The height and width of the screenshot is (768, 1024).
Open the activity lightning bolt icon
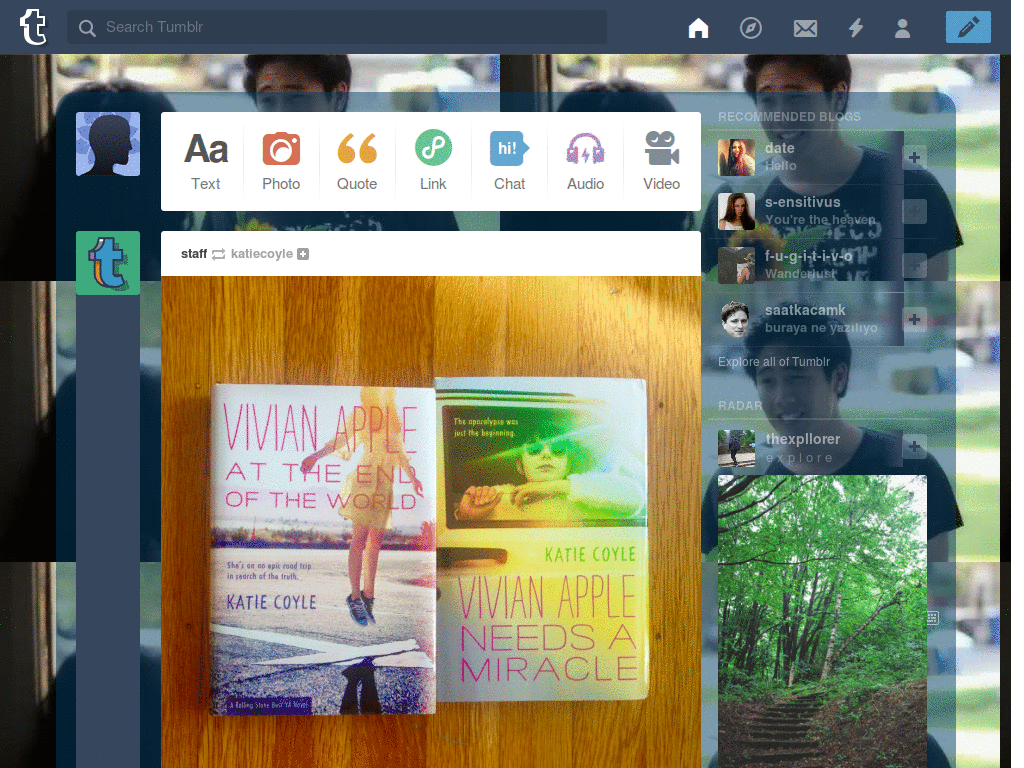(856, 28)
